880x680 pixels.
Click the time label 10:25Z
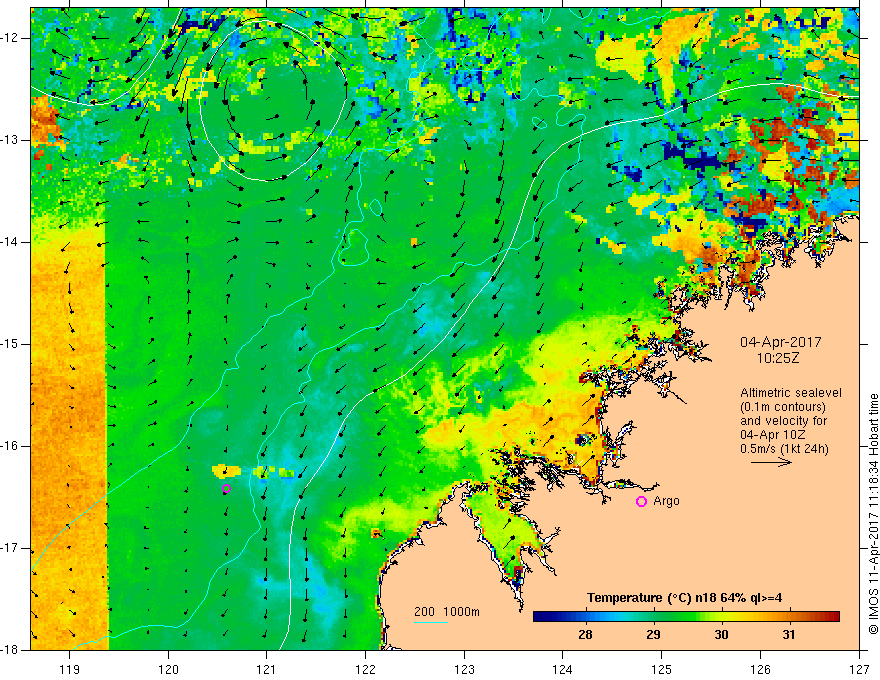tap(778, 358)
